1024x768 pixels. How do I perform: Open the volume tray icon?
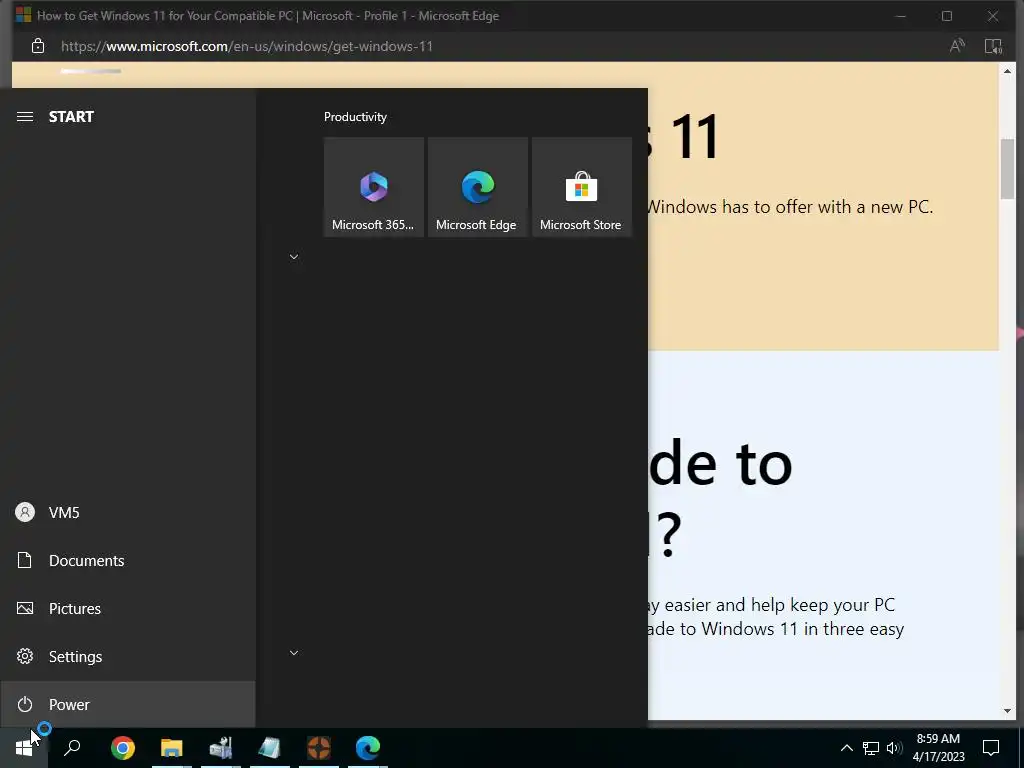tap(894, 748)
